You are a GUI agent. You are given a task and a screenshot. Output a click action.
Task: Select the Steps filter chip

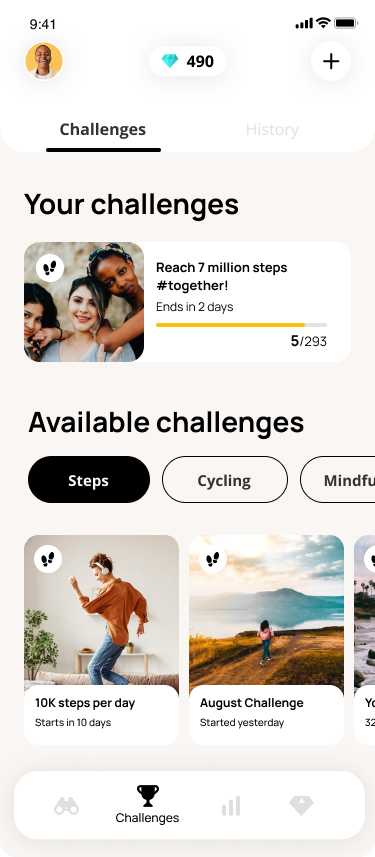[89, 480]
